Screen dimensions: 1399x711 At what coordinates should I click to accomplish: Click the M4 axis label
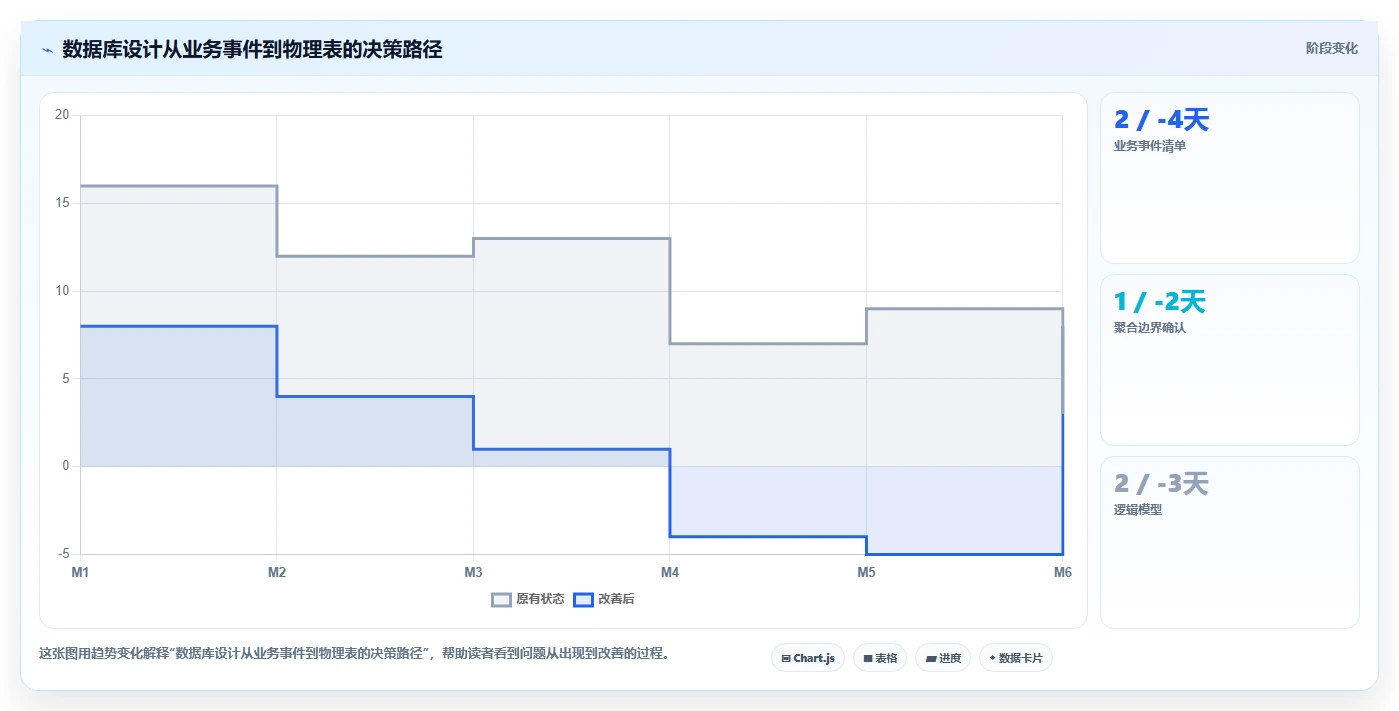[x=670, y=572]
